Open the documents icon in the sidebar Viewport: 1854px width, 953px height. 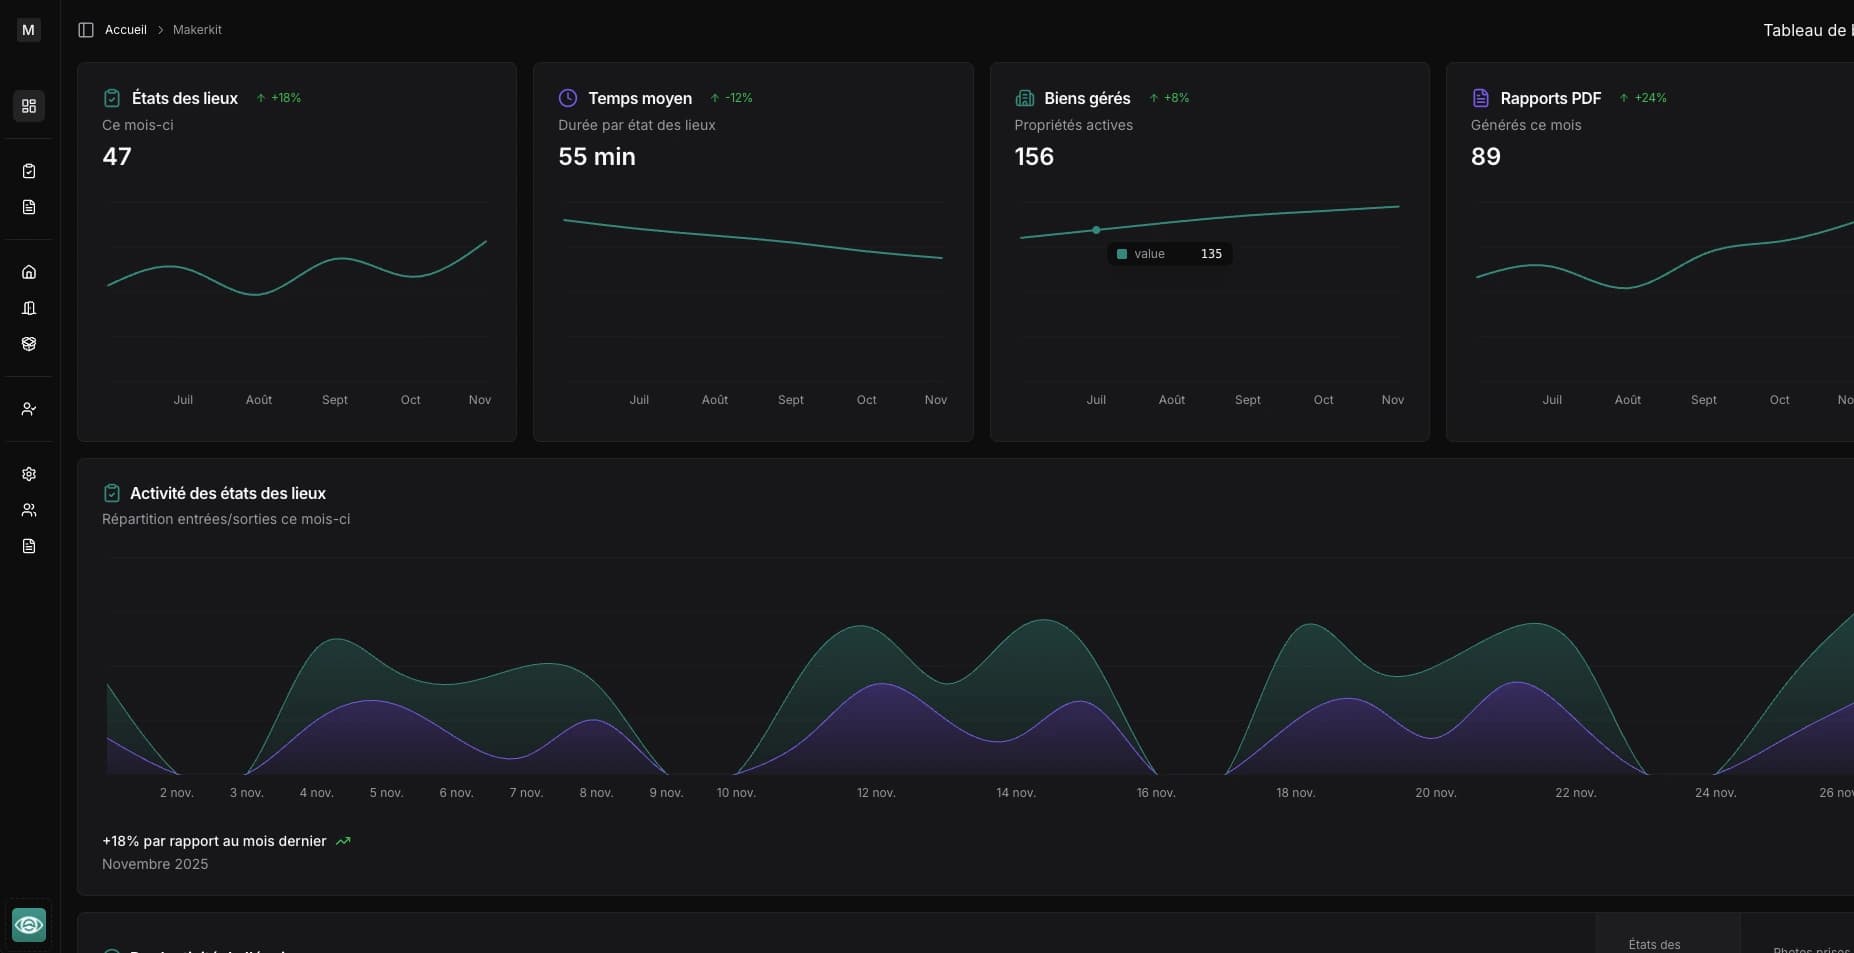(28, 207)
